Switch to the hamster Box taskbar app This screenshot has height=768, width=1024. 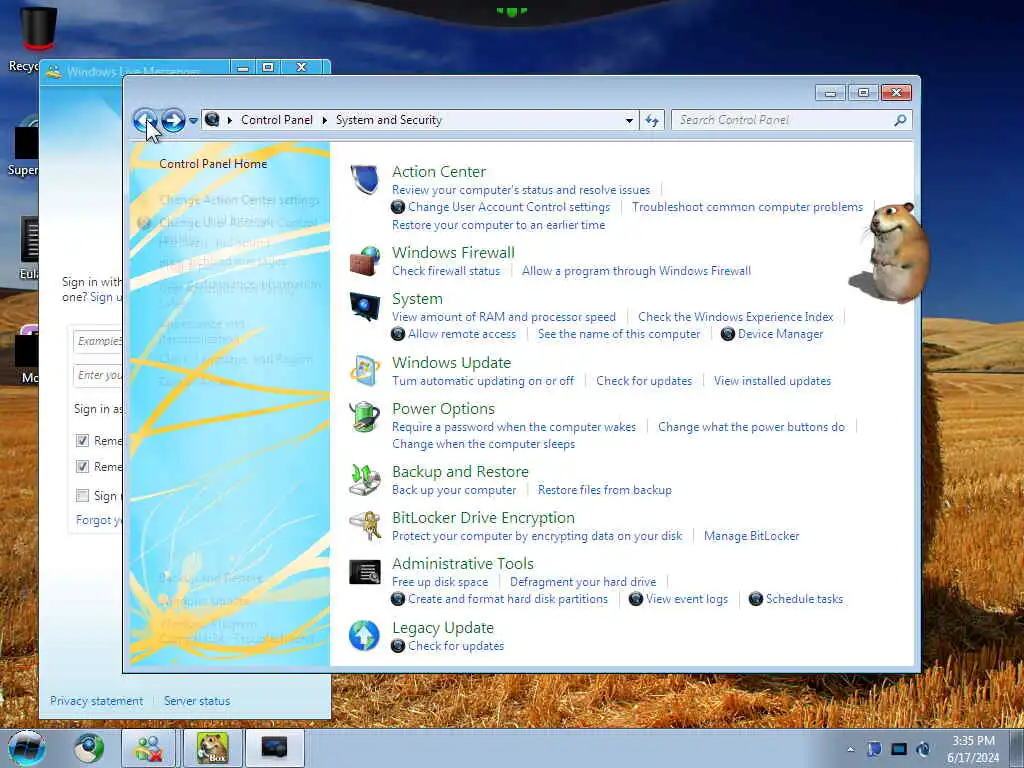click(x=213, y=748)
